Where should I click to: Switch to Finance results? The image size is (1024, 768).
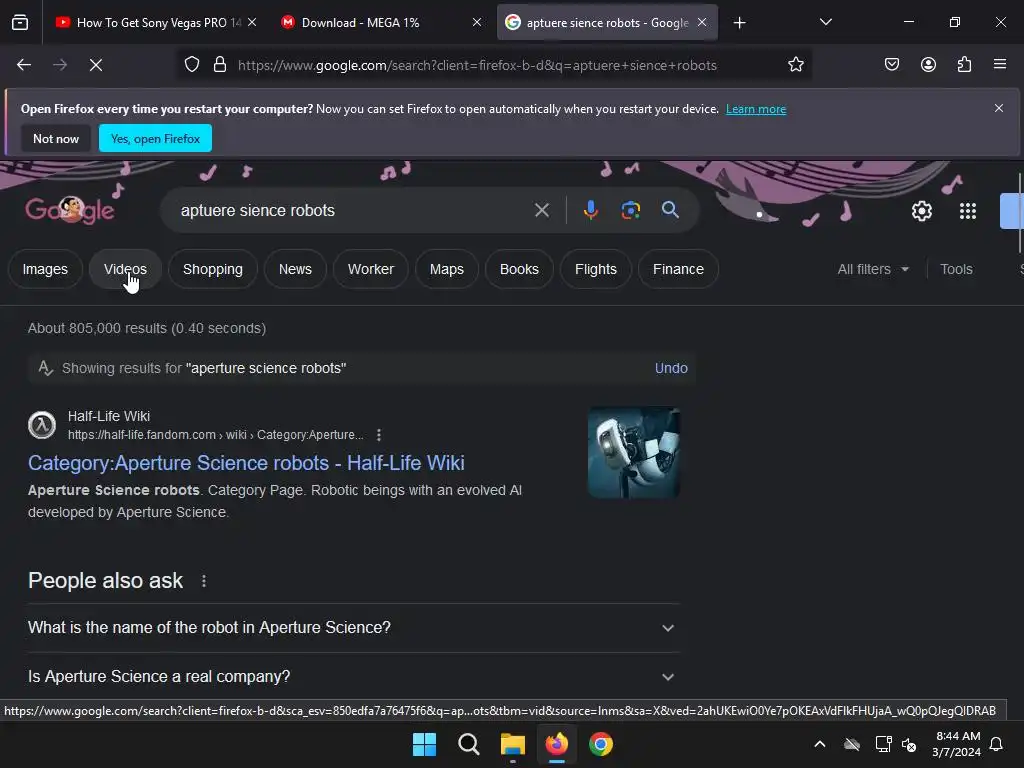pyautogui.click(x=679, y=269)
